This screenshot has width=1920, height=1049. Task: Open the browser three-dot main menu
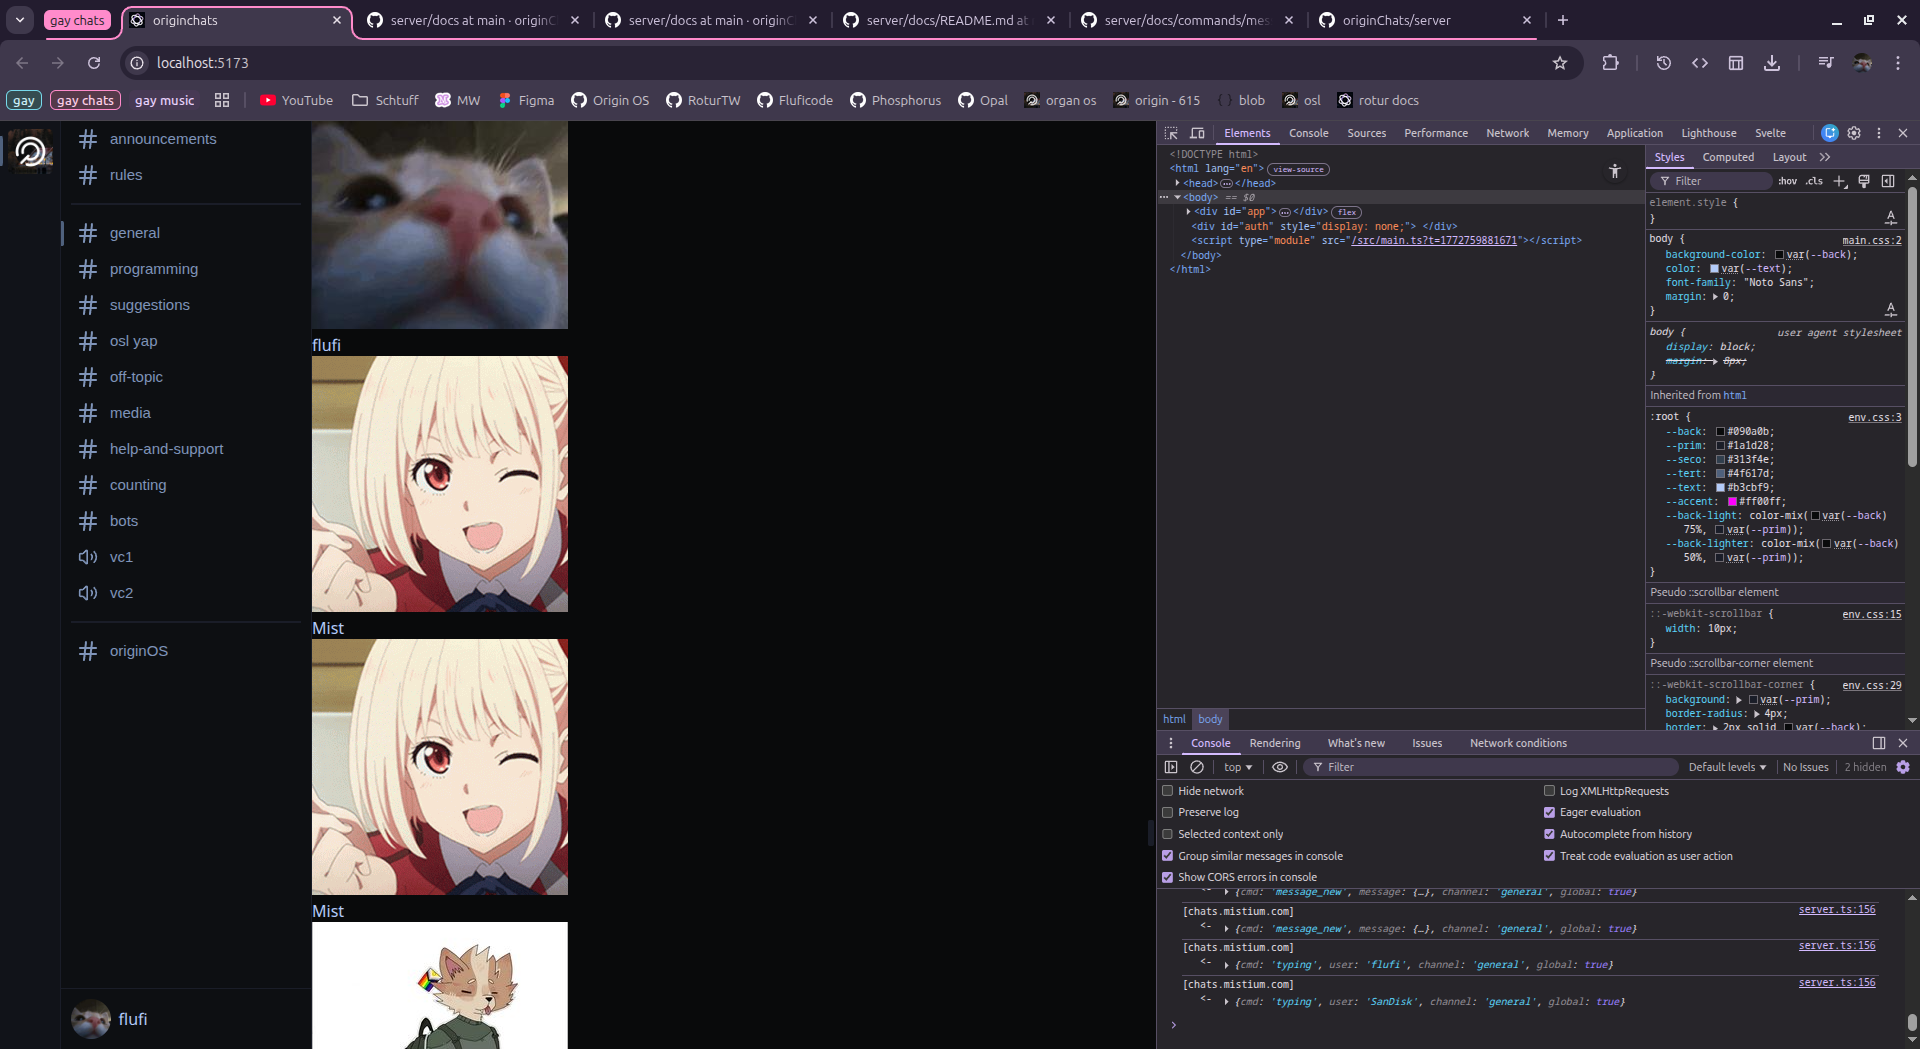click(x=1898, y=63)
